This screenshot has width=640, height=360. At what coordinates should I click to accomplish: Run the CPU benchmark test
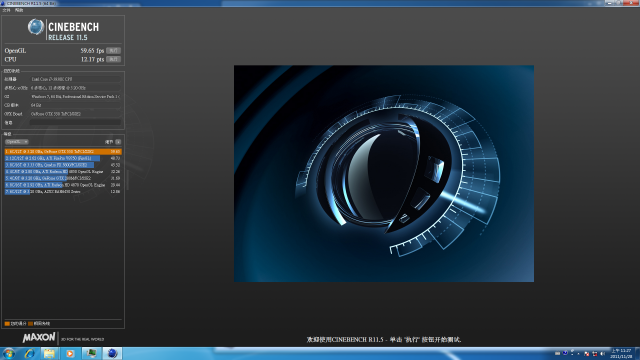pyautogui.click(x=113, y=59)
